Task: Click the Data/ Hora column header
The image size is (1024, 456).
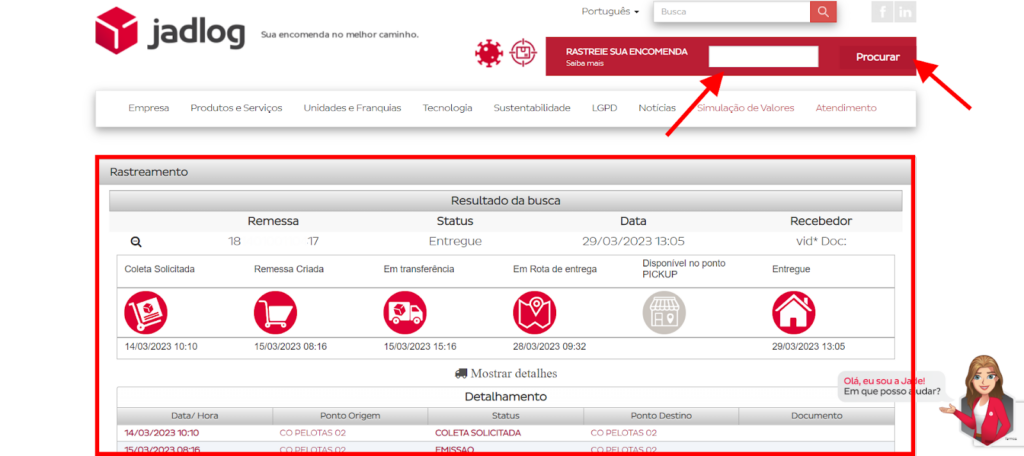Action: (x=195, y=415)
